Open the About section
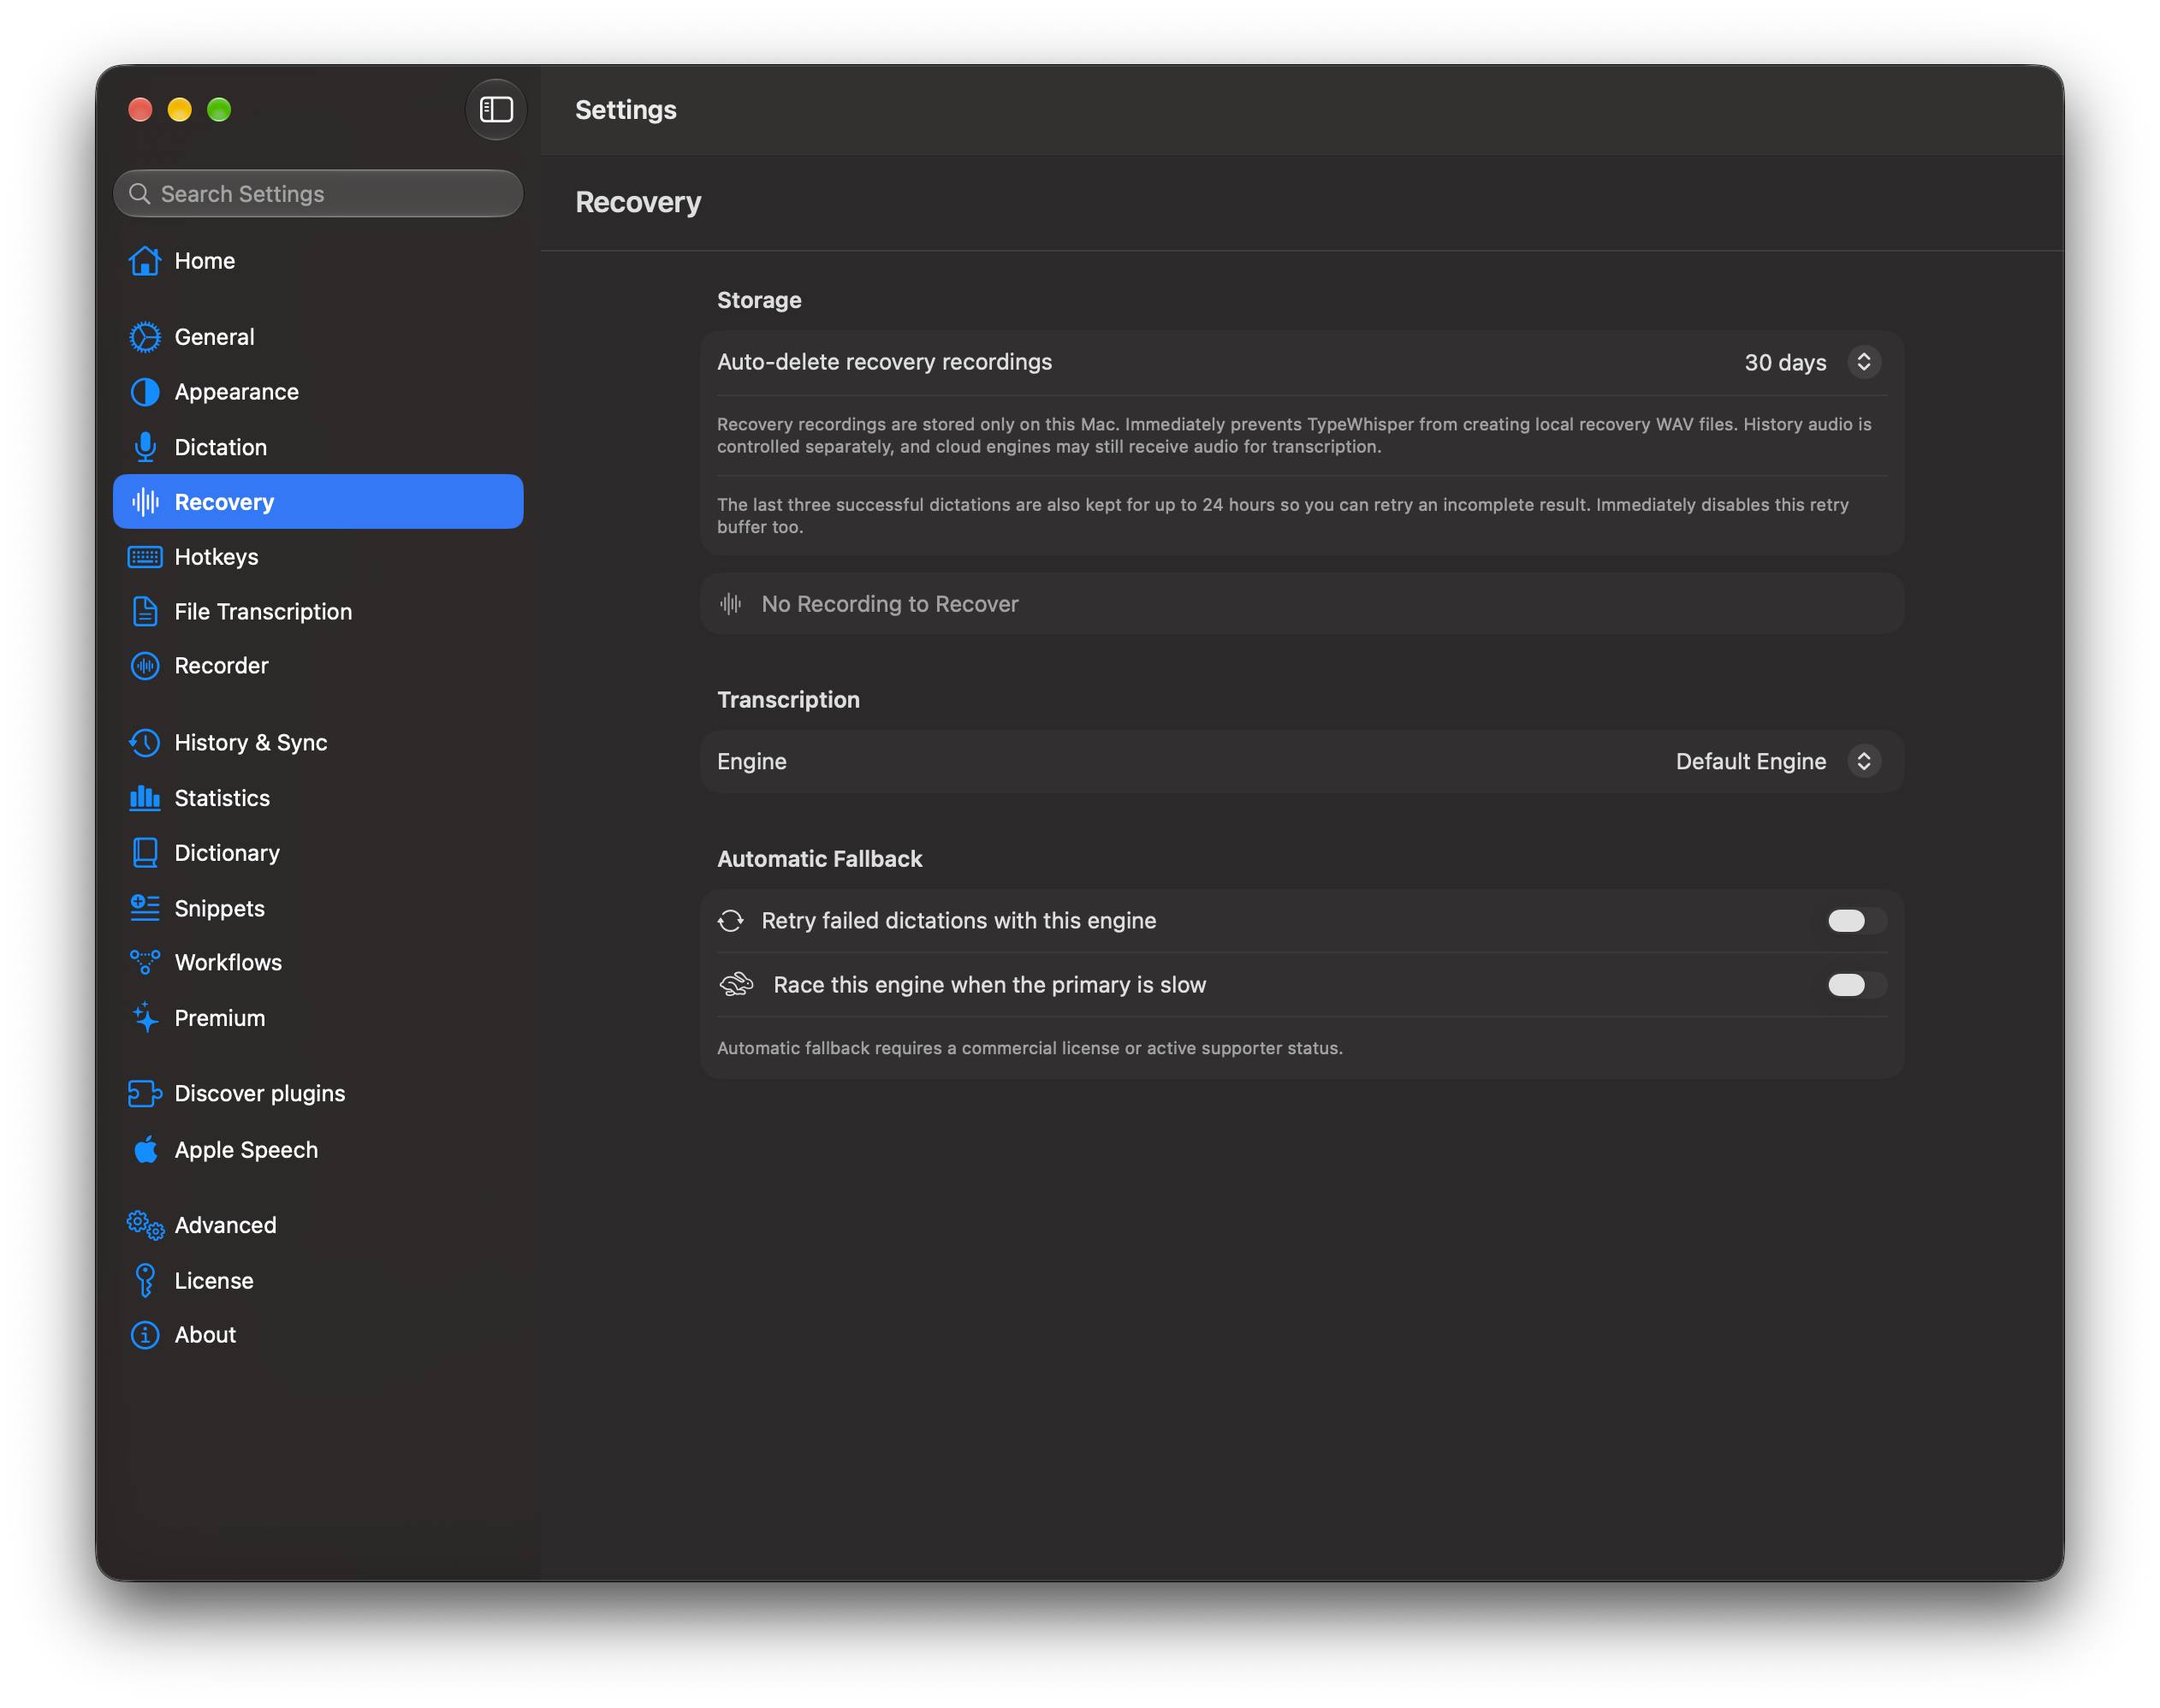 click(x=318, y=1335)
